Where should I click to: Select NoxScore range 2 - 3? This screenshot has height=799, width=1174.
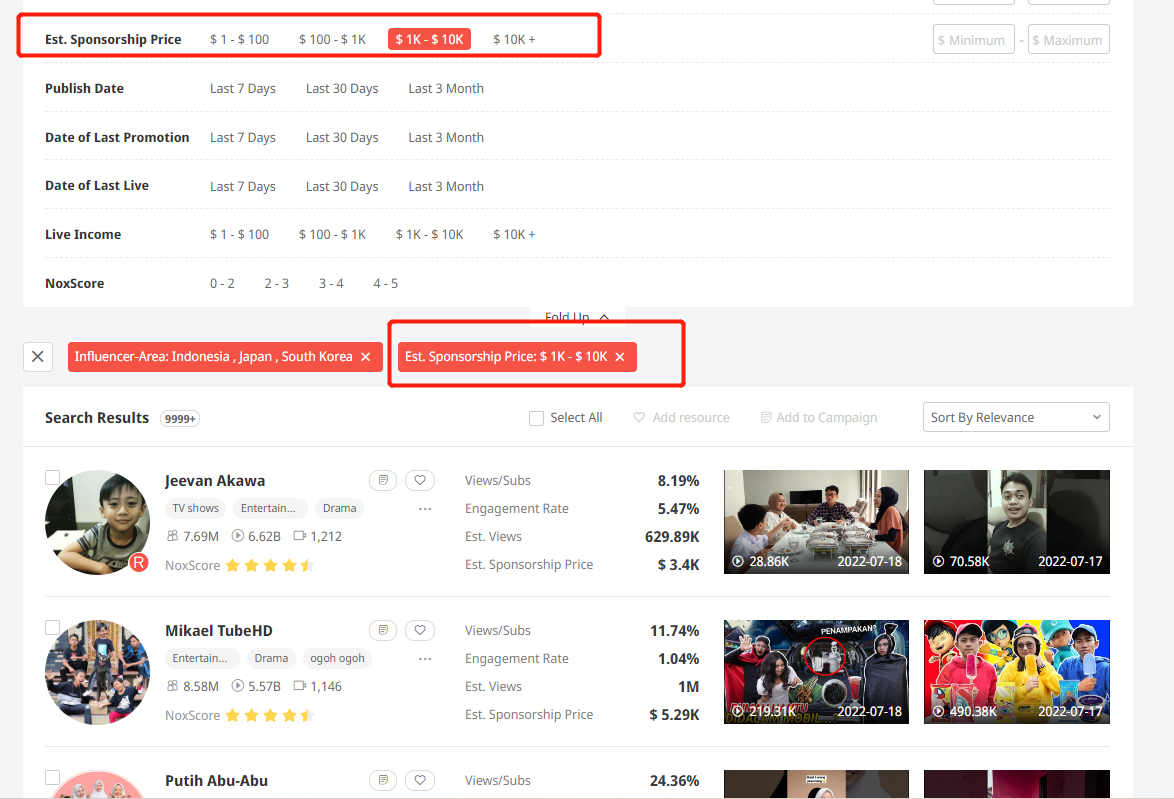tap(276, 283)
